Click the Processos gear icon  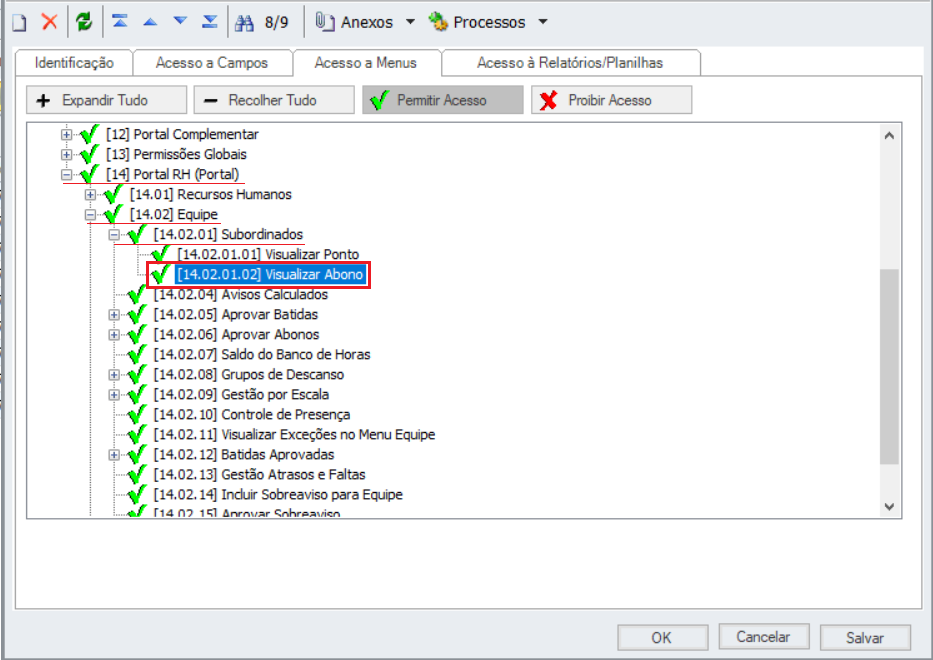click(x=438, y=22)
